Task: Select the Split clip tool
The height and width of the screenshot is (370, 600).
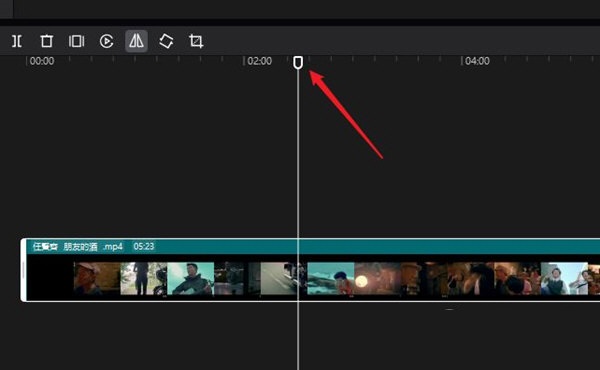Action: click(17, 41)
